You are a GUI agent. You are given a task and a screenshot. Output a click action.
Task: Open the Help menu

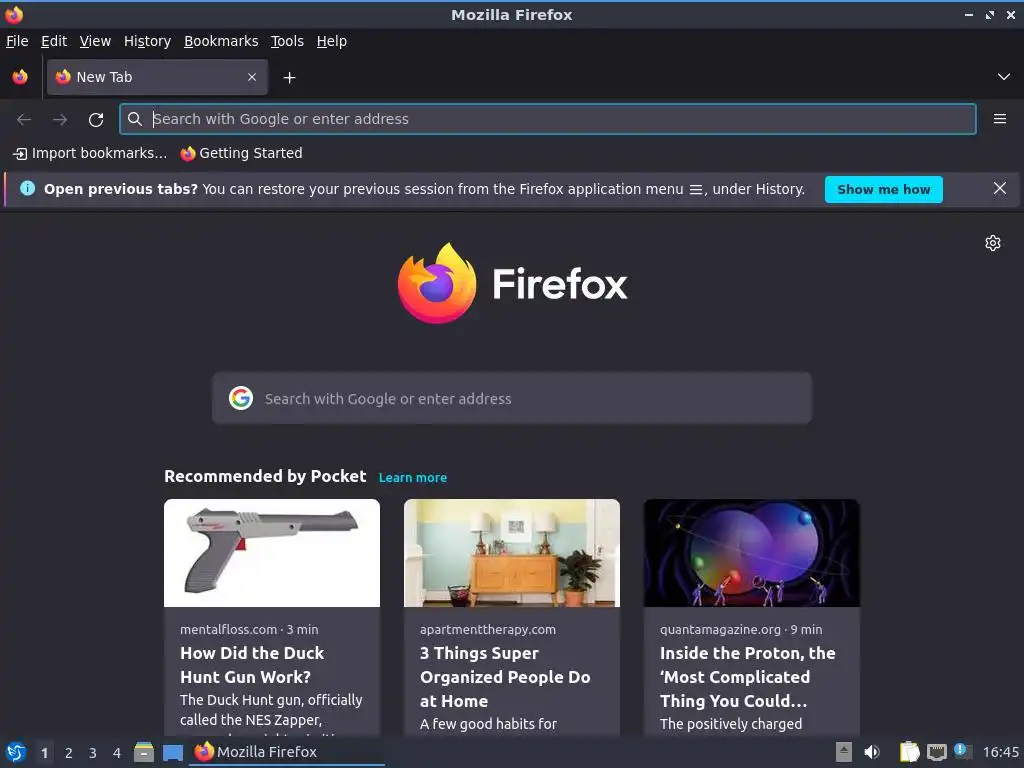(332, 41)
